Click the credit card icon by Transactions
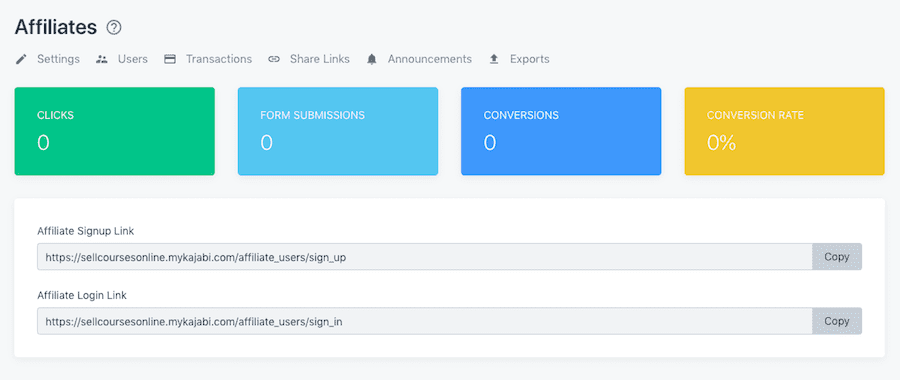The width and height of the screenshot is (900, 380). [170, 59]
